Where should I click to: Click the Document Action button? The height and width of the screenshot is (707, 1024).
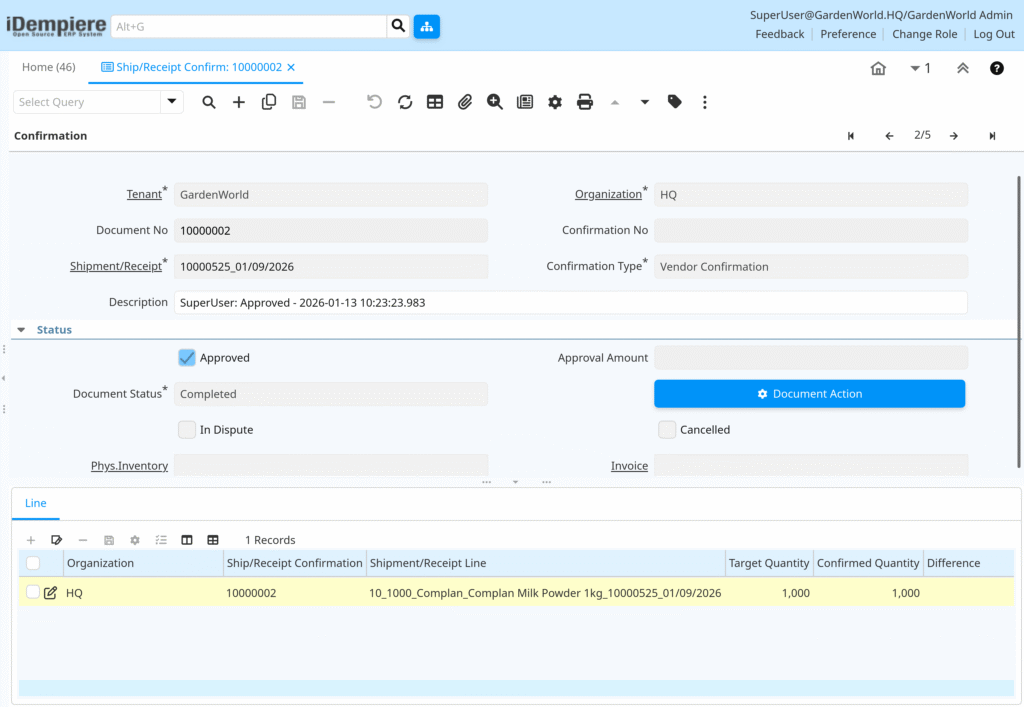[809, 393]
